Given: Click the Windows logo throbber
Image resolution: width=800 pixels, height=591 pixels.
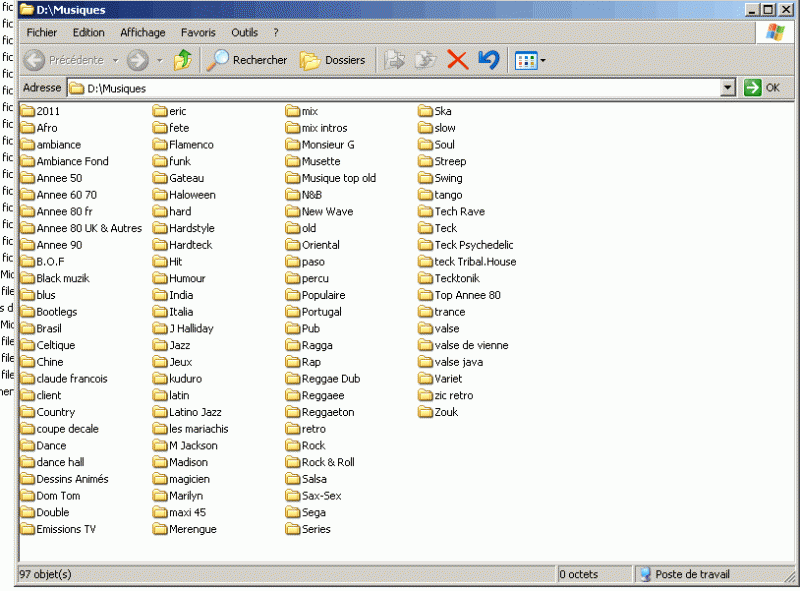Looking at the screenshot, I should pos(775,32).
